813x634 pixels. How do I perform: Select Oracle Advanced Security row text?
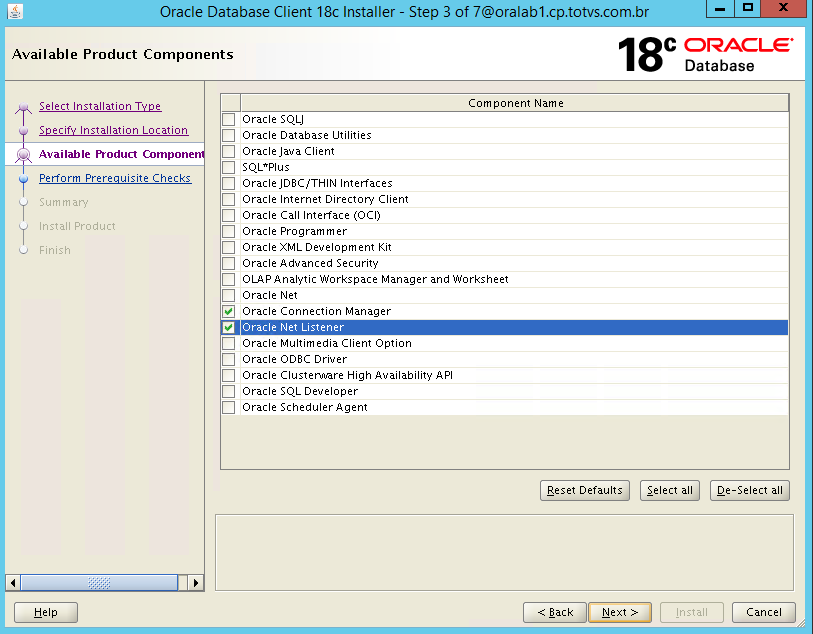click(x=310, y=263)
